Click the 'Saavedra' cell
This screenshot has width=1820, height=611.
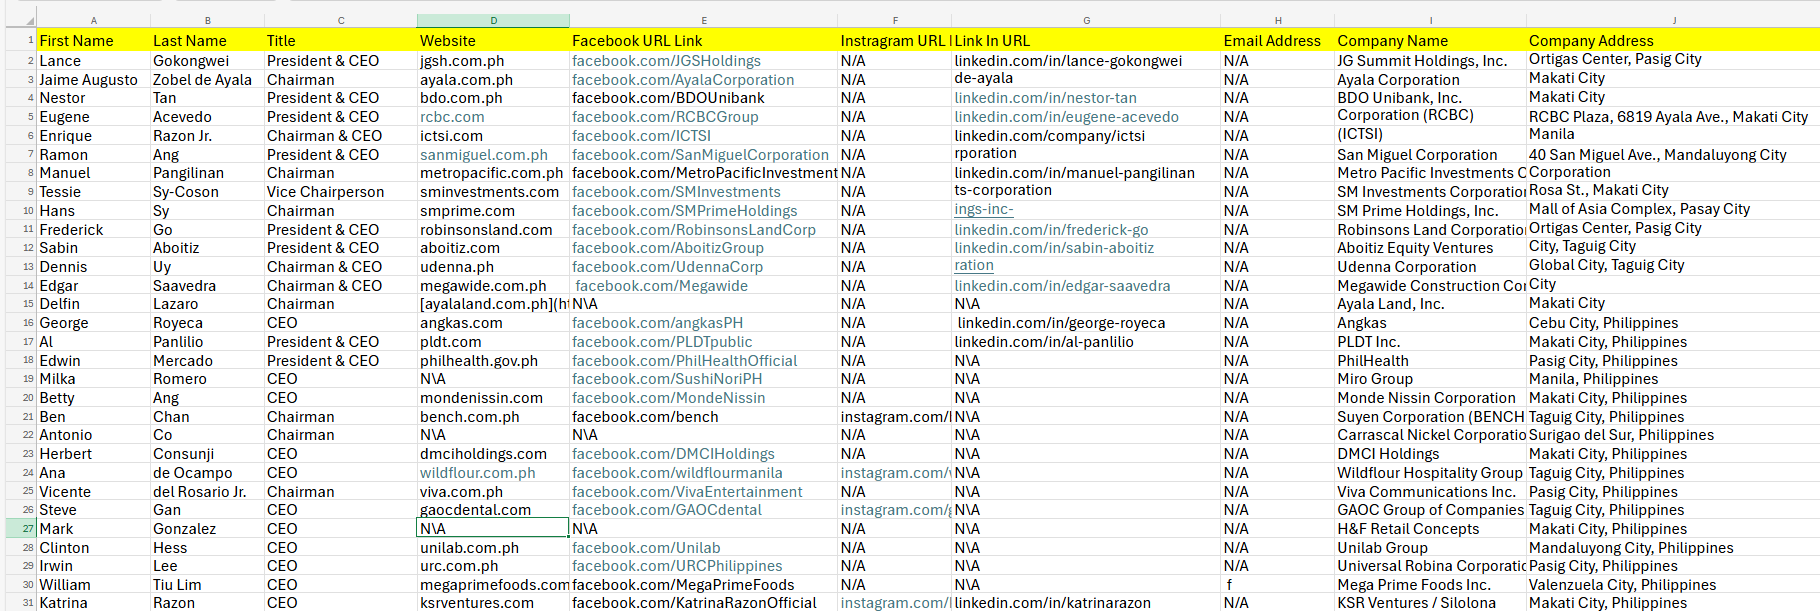pos(208,286)
